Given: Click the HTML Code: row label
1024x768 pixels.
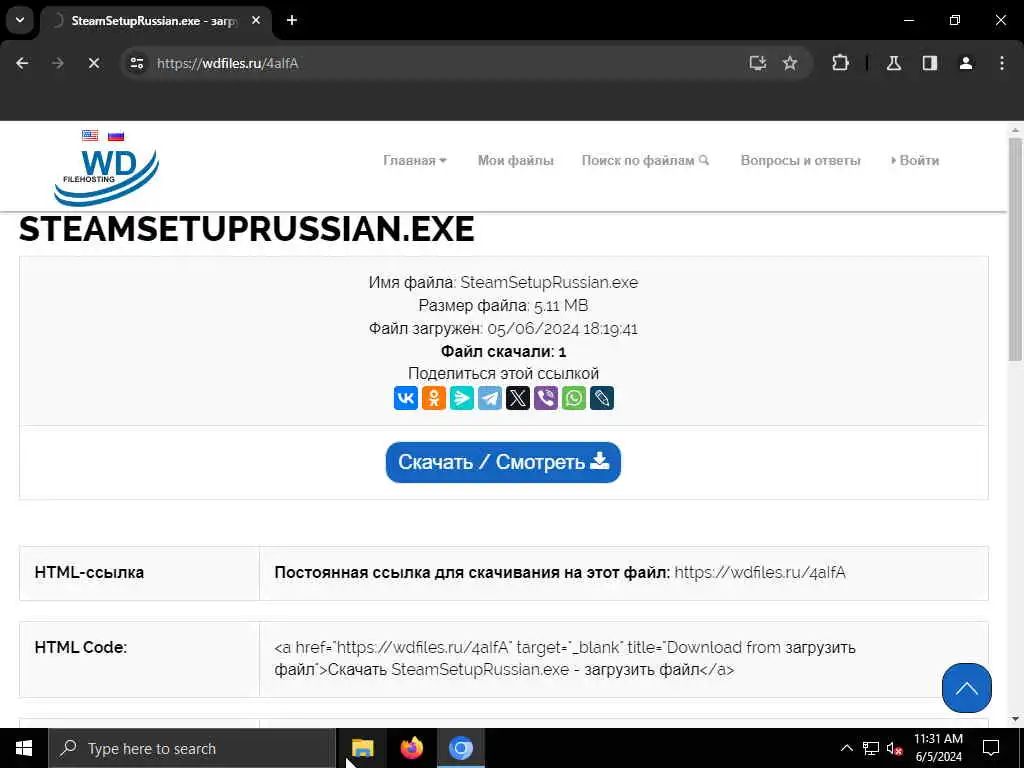Looking at the screenshot, I should coord(81,647).
